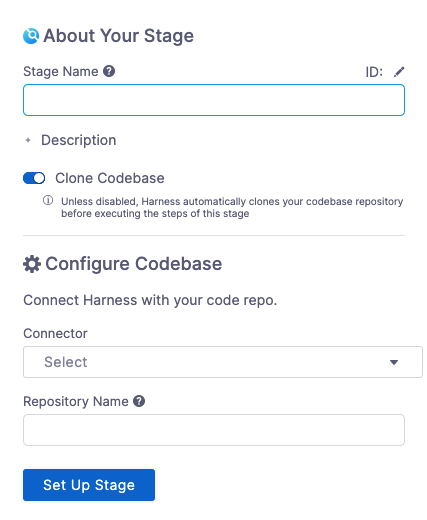Screen dimensions: 427x520
Task: Click the Connector dropdown caret arrow
Action: [394, 362]
